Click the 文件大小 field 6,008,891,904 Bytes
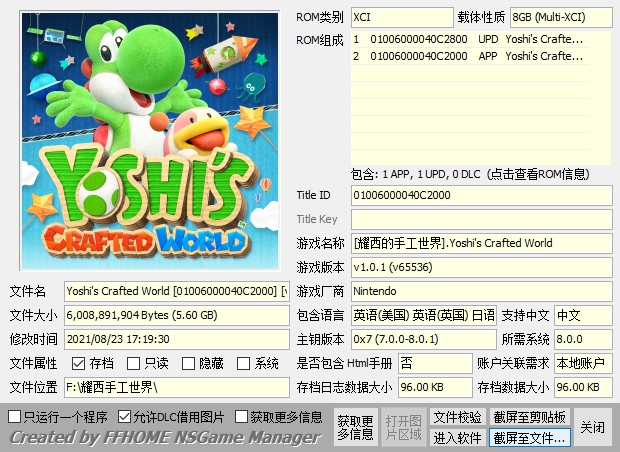 click(177, 315)
